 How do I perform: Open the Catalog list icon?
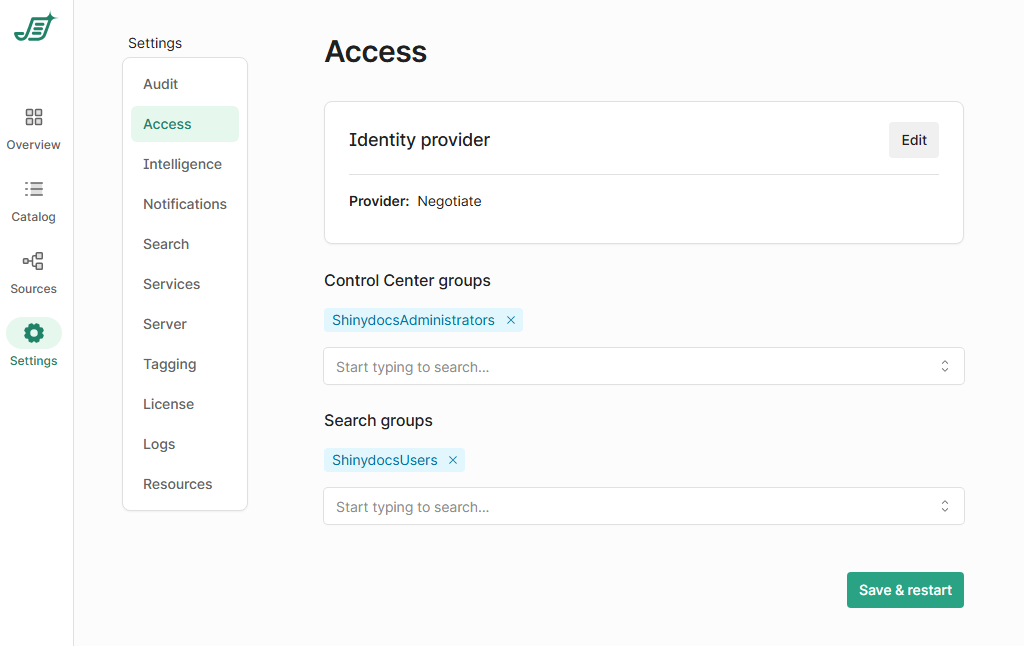click(34, 189)
